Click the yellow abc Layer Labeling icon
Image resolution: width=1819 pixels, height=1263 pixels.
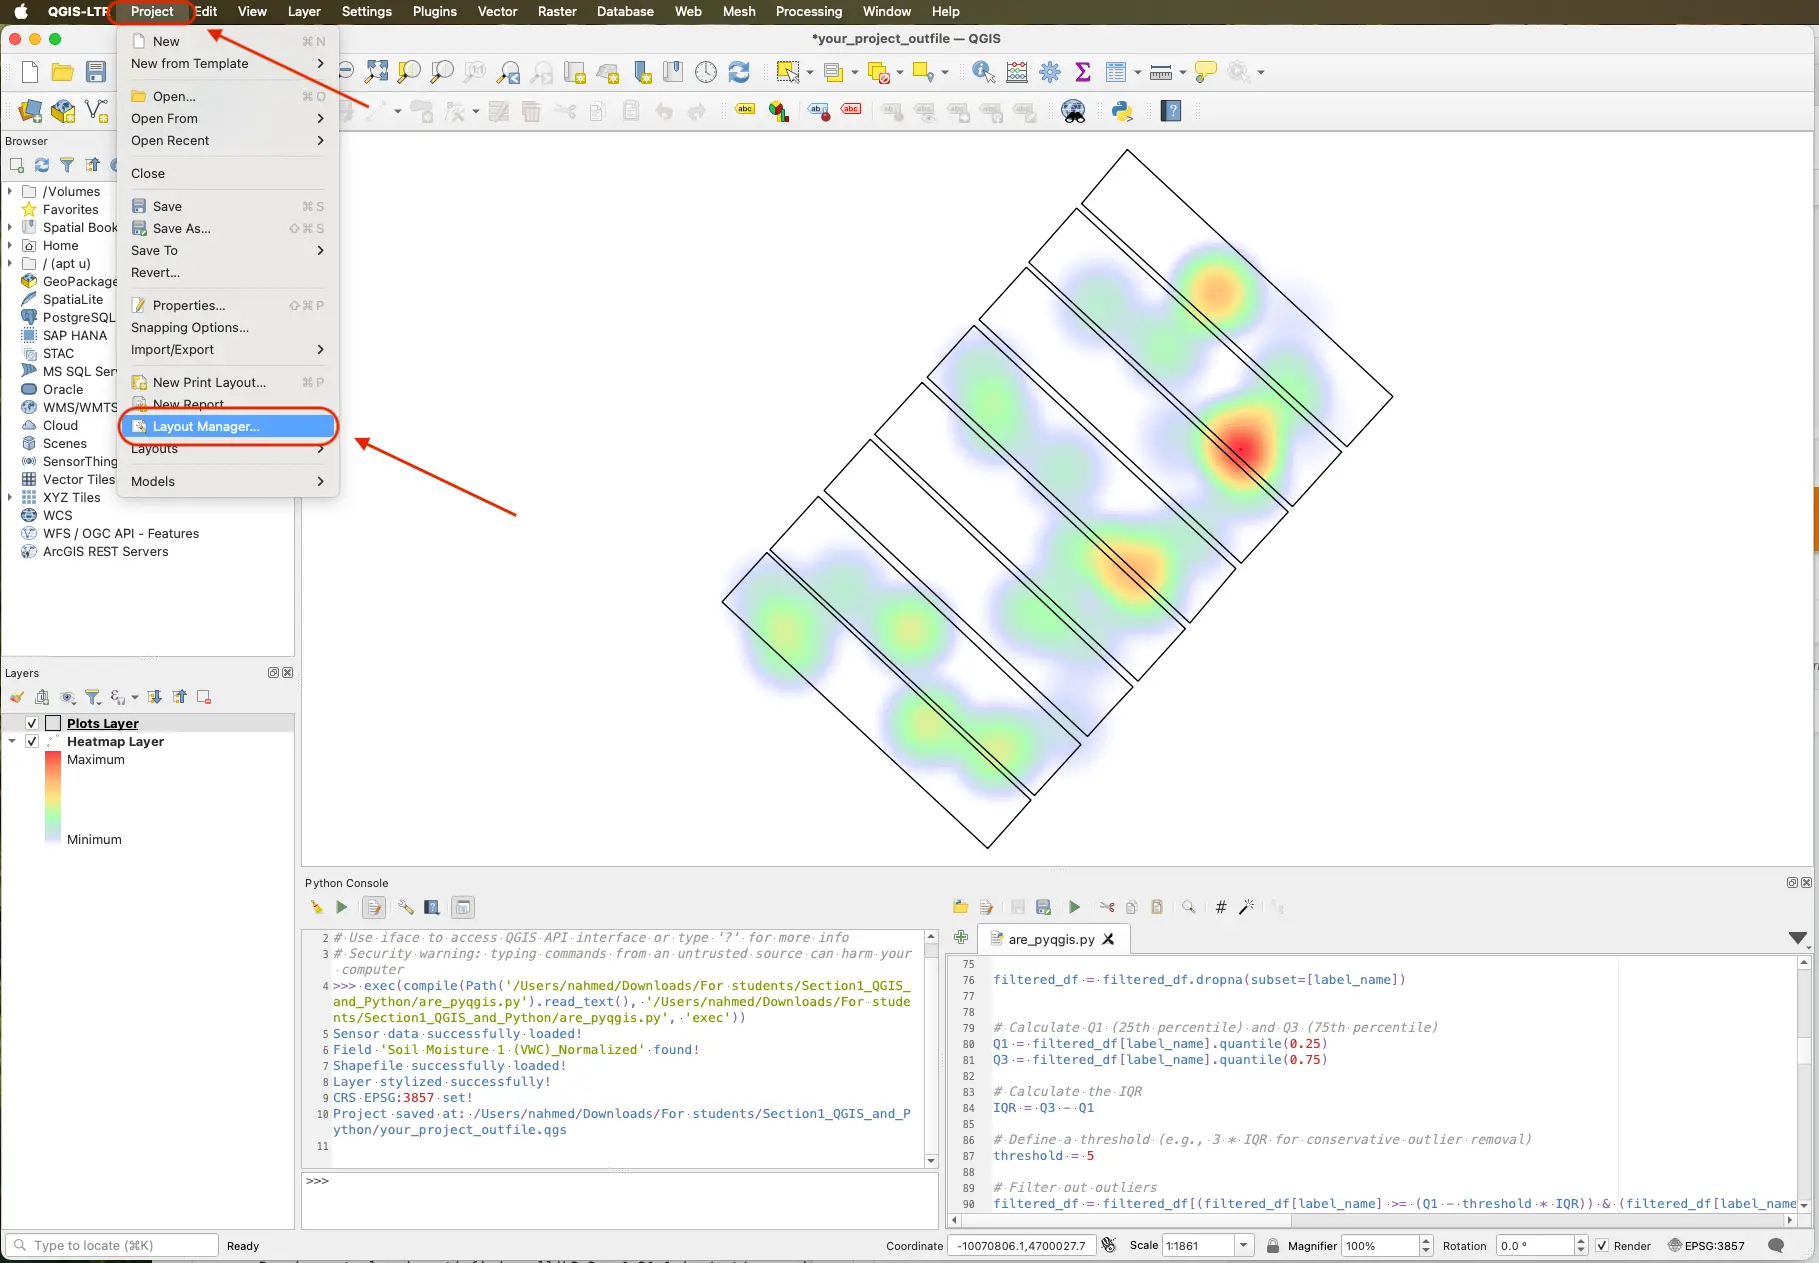[745, 109]
